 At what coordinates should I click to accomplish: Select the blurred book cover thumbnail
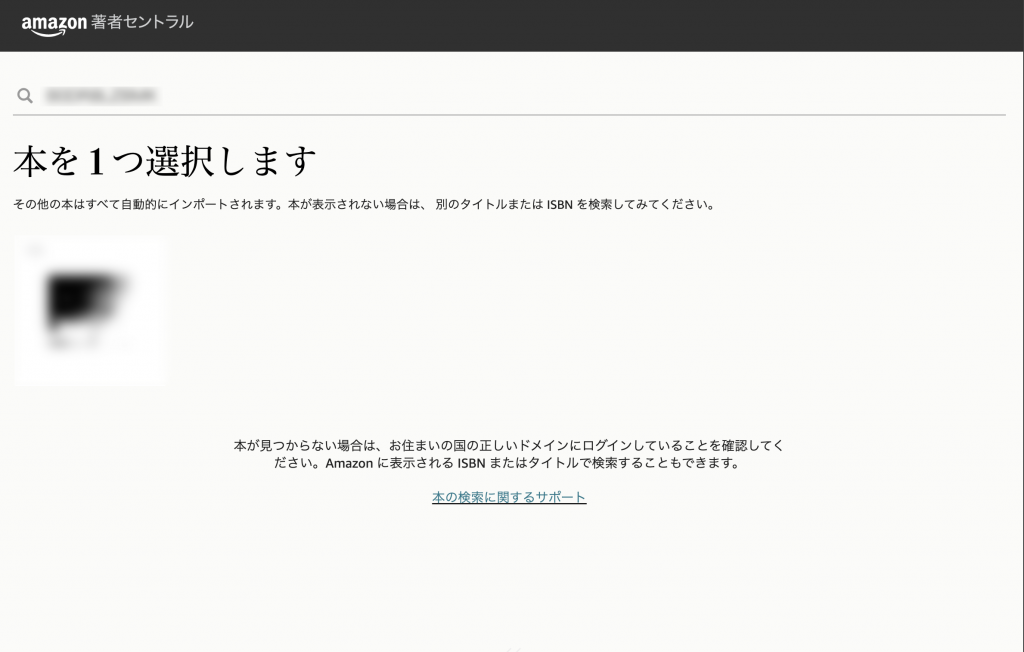point(89,310)
